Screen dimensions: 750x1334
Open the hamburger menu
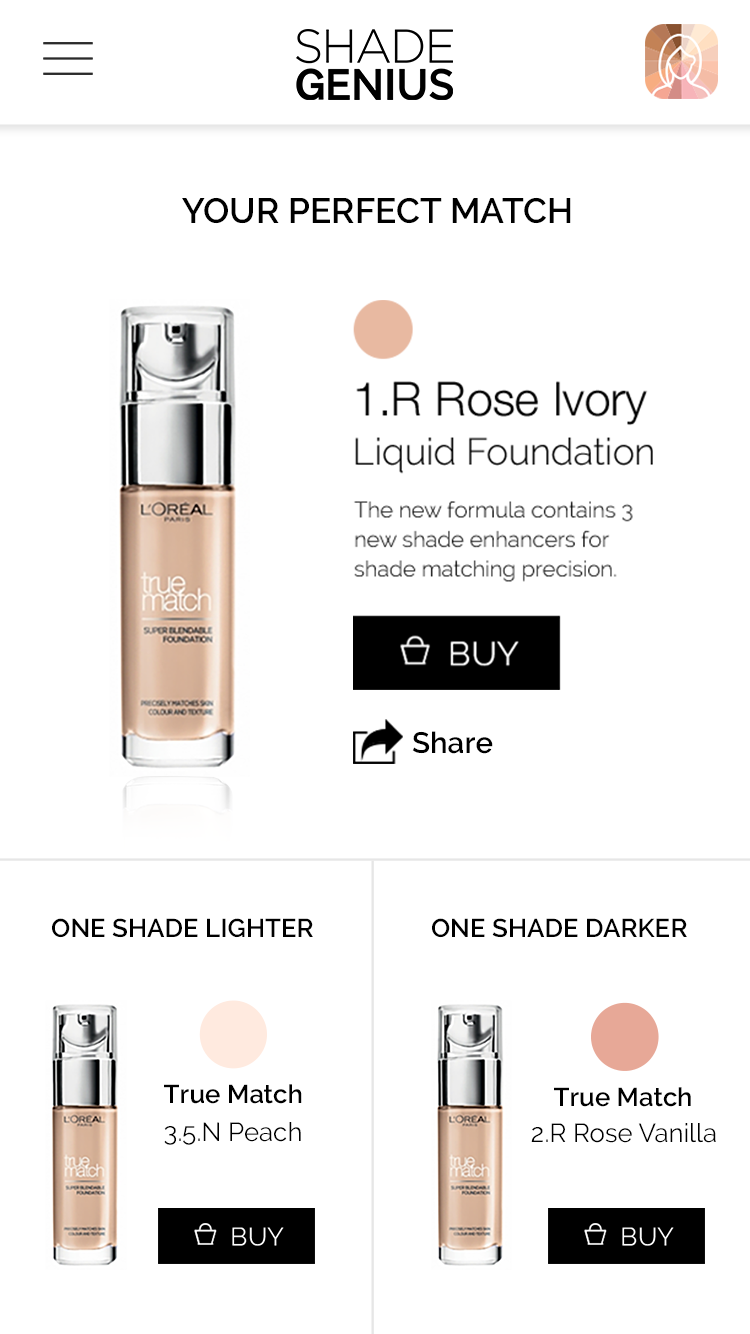tap(68, 59)
